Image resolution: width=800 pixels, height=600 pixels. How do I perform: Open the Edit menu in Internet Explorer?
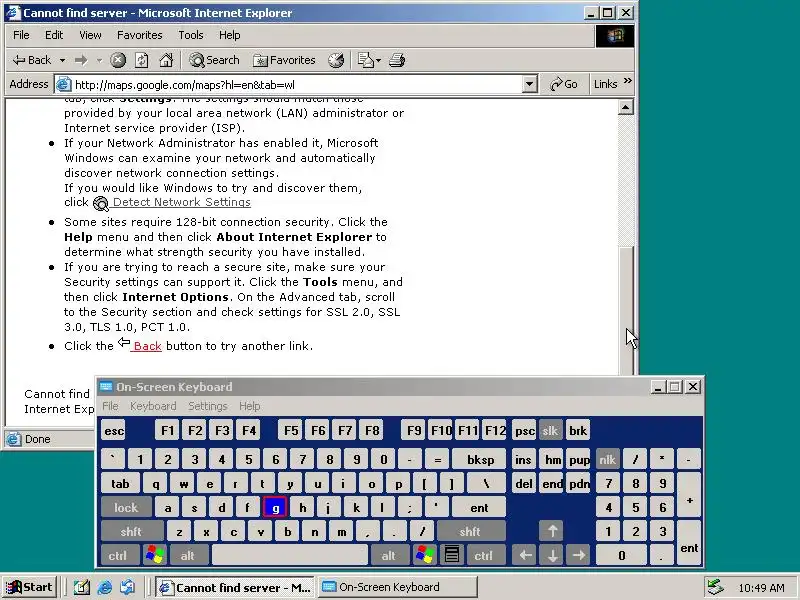[54, 35]
